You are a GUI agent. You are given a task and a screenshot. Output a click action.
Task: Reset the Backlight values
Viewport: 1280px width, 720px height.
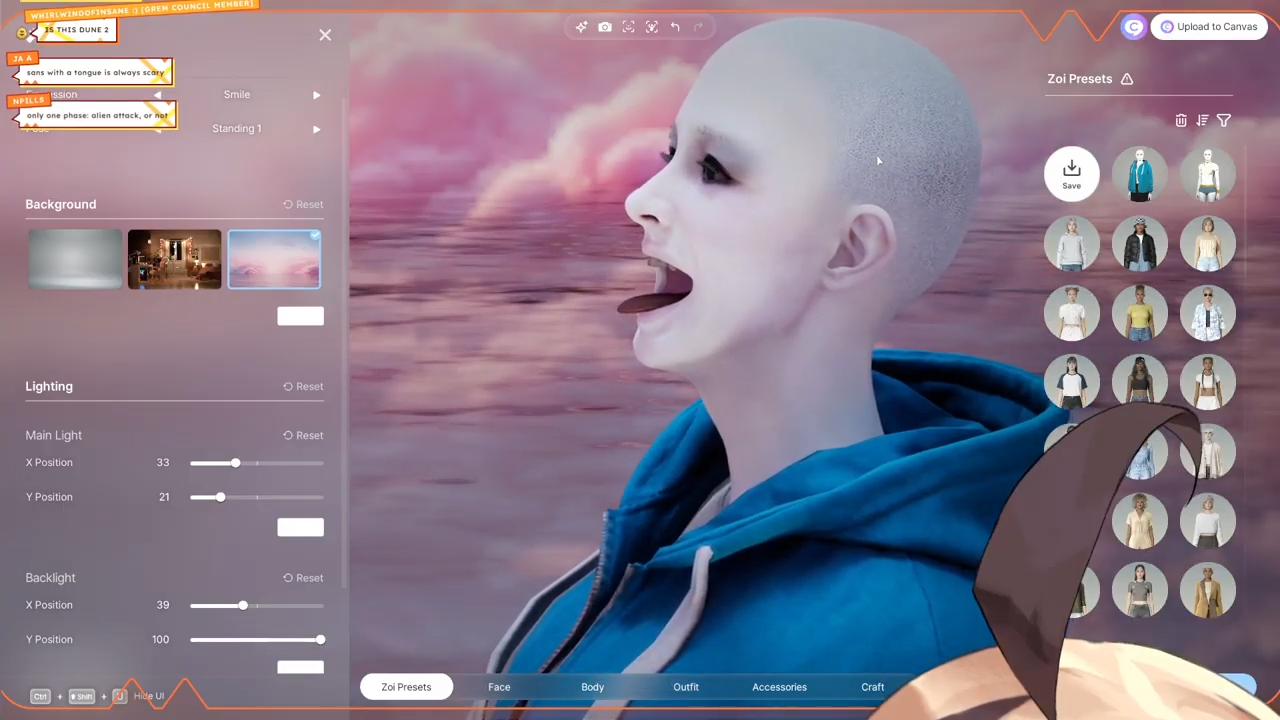[x=303, y=578]
